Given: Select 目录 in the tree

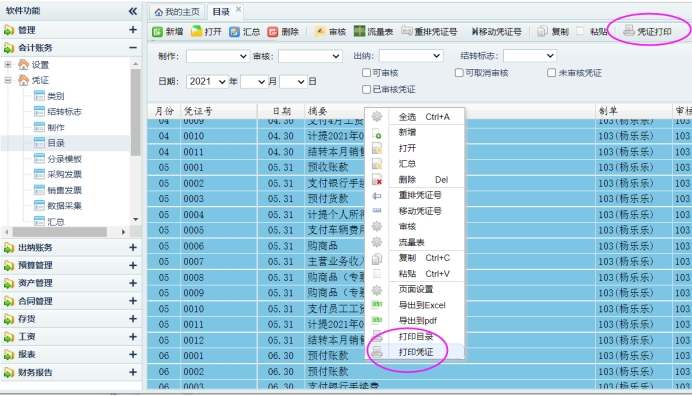Looking at the screenshot, I should click(x=56, y=143).
